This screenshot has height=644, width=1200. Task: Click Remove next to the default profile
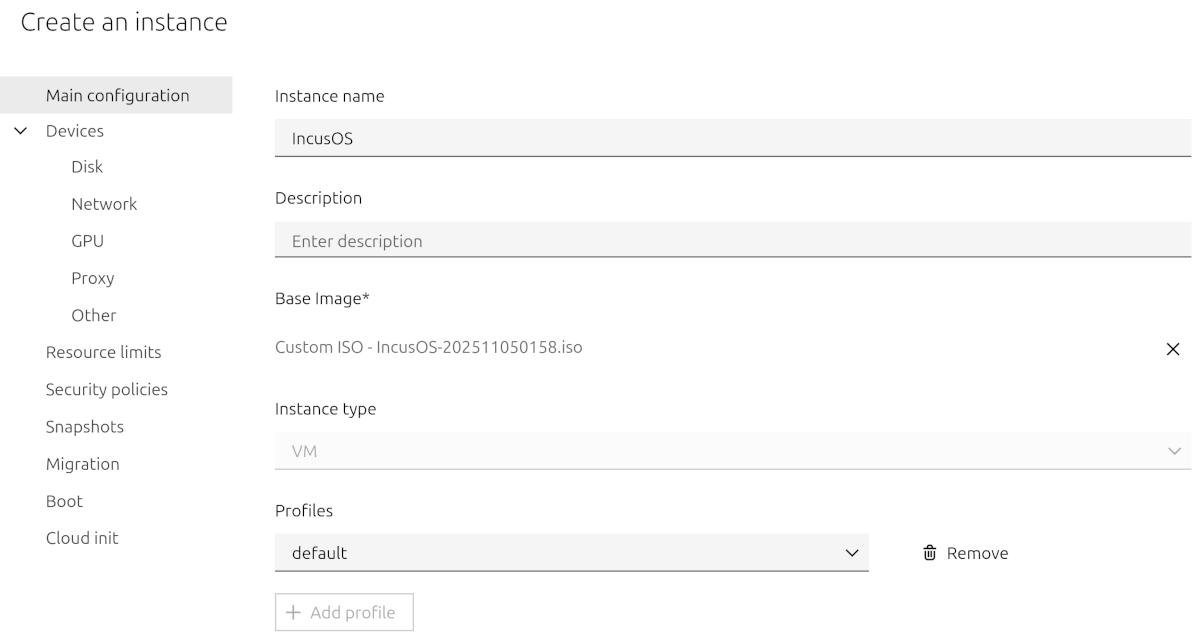tap(976, 552)
